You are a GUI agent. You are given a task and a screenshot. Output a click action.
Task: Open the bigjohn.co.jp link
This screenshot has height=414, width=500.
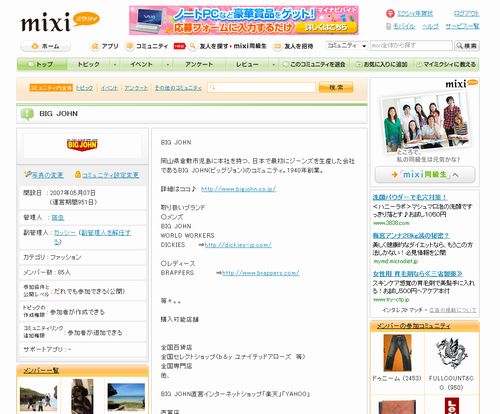click(238, 189)
